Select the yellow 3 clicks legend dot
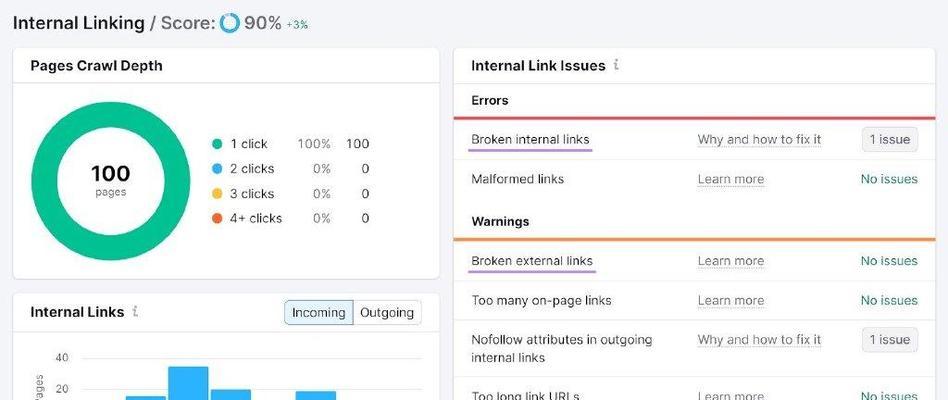 pyautogui.click(x=217, y=193)
